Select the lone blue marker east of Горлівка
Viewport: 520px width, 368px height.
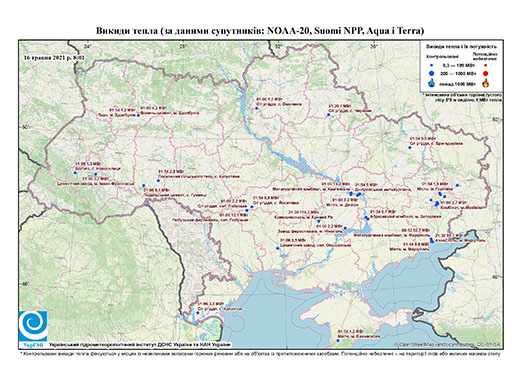pos(457,185)
